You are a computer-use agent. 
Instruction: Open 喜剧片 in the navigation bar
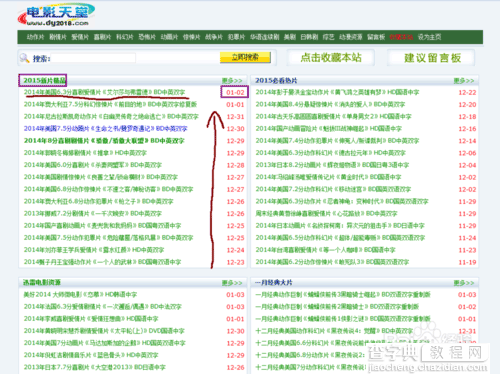pyautogui.click(x=102, y=37)
